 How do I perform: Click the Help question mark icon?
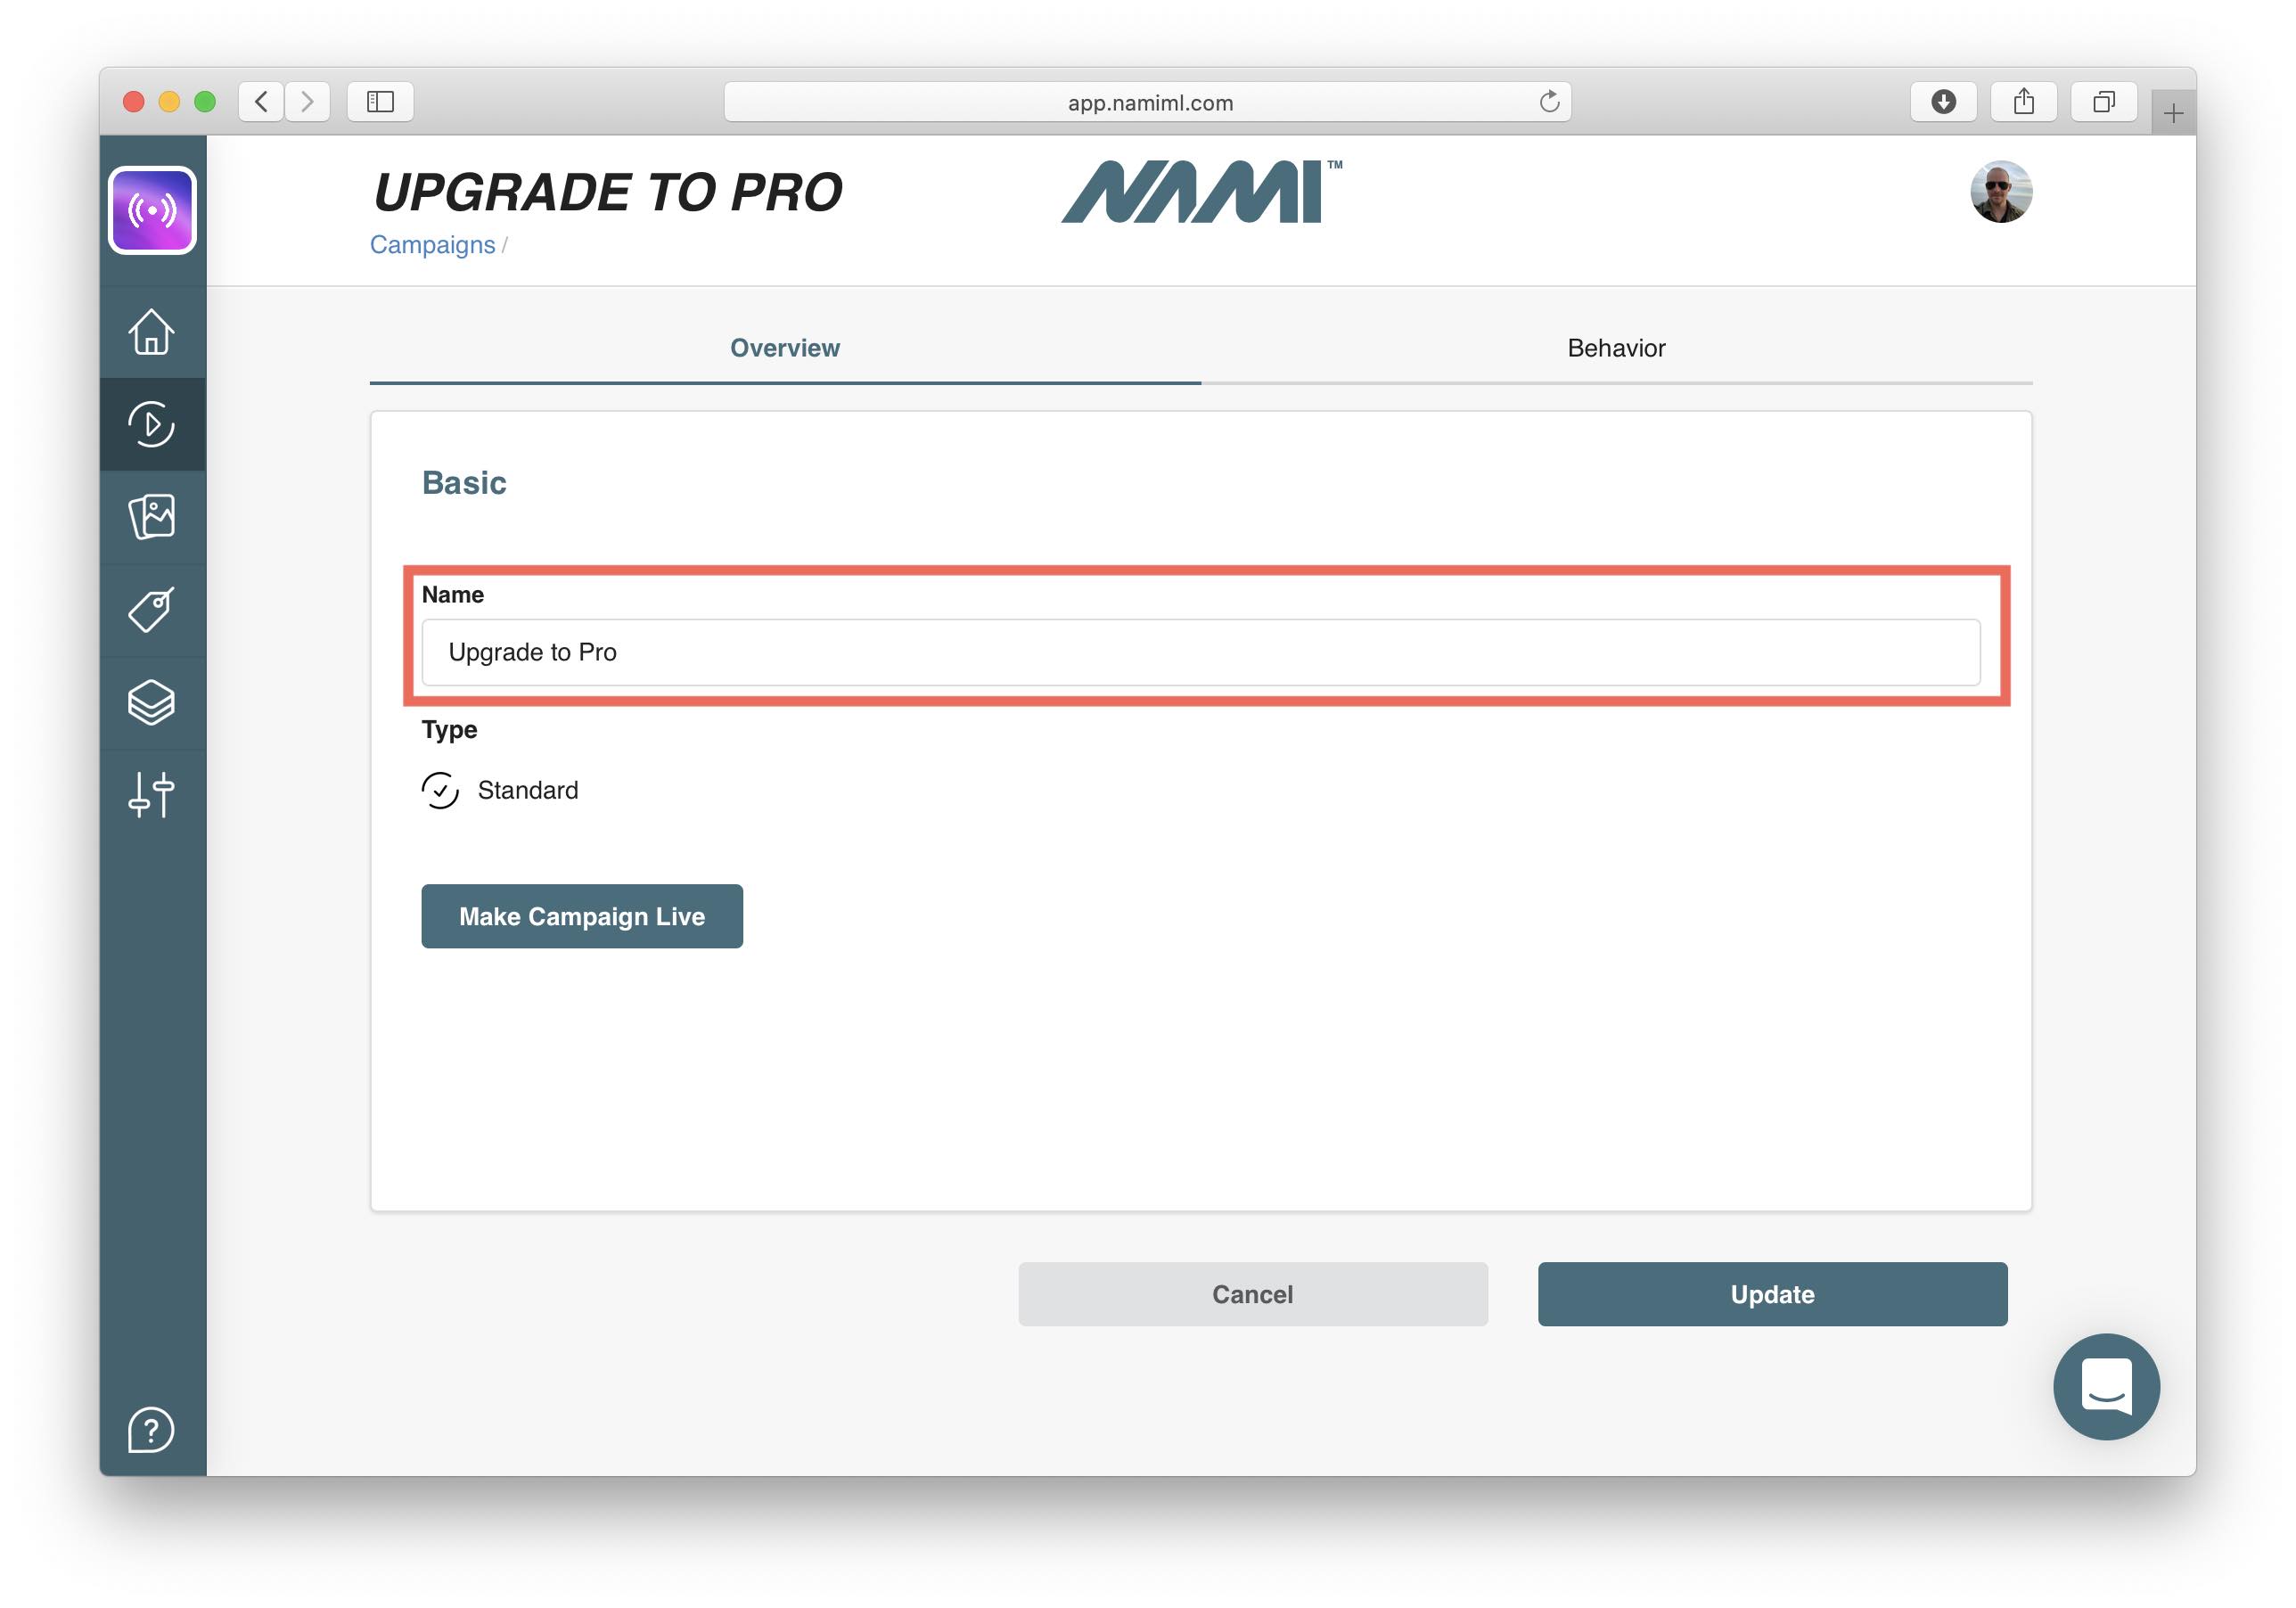[x=152, y=1429]
